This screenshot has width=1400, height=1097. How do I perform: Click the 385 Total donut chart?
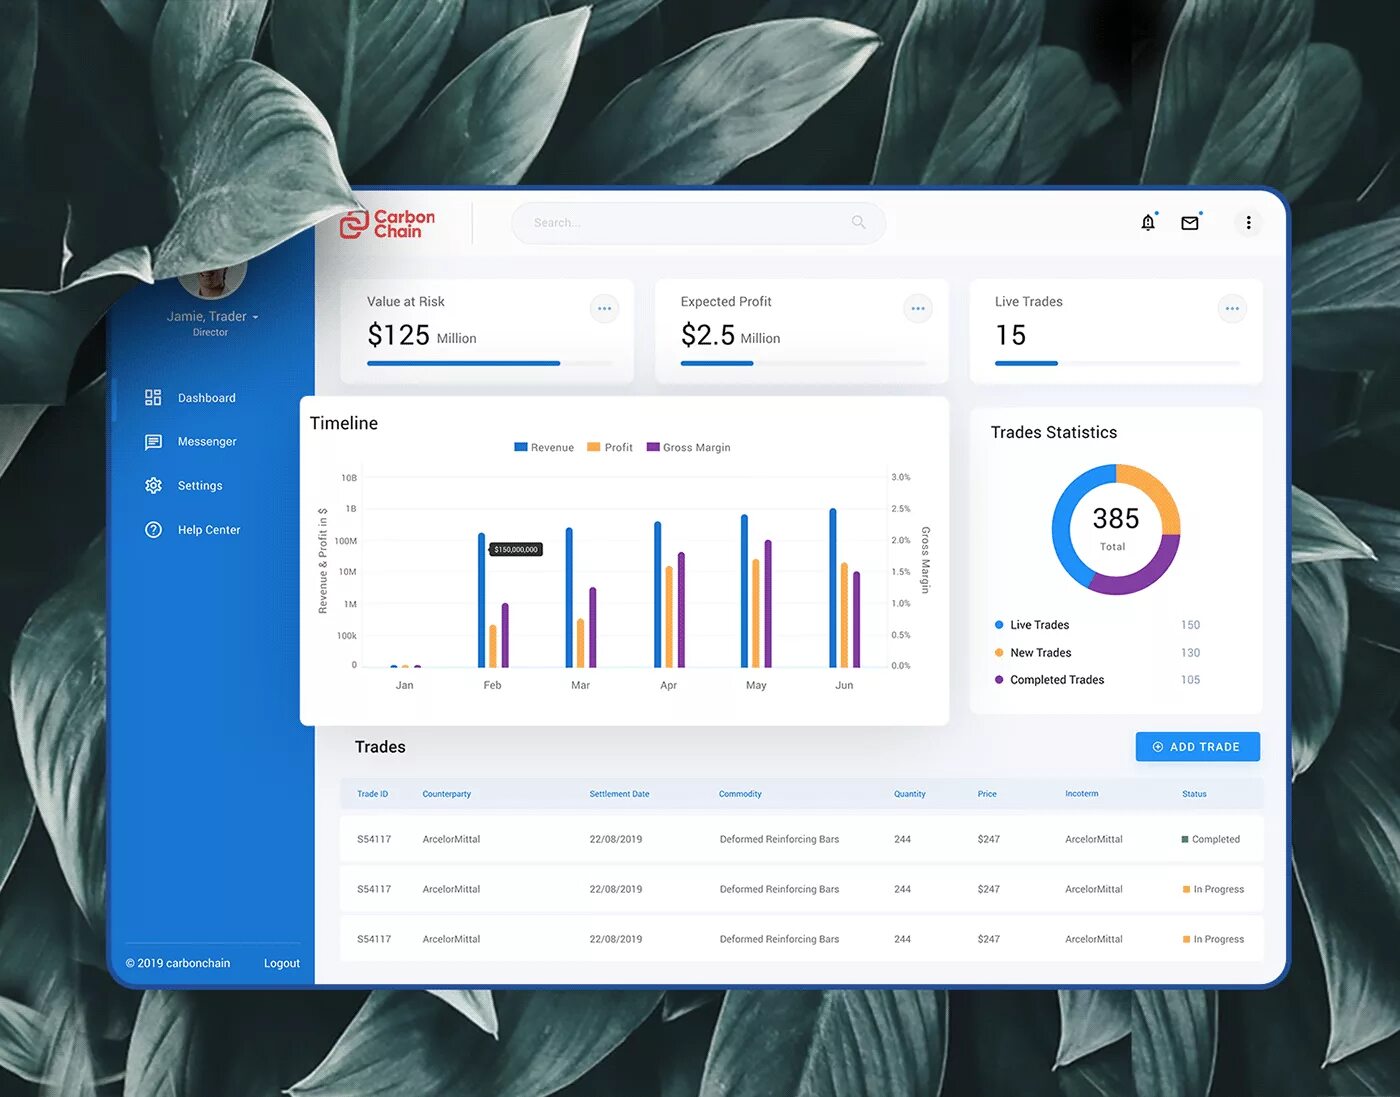tap(1116, 529)
